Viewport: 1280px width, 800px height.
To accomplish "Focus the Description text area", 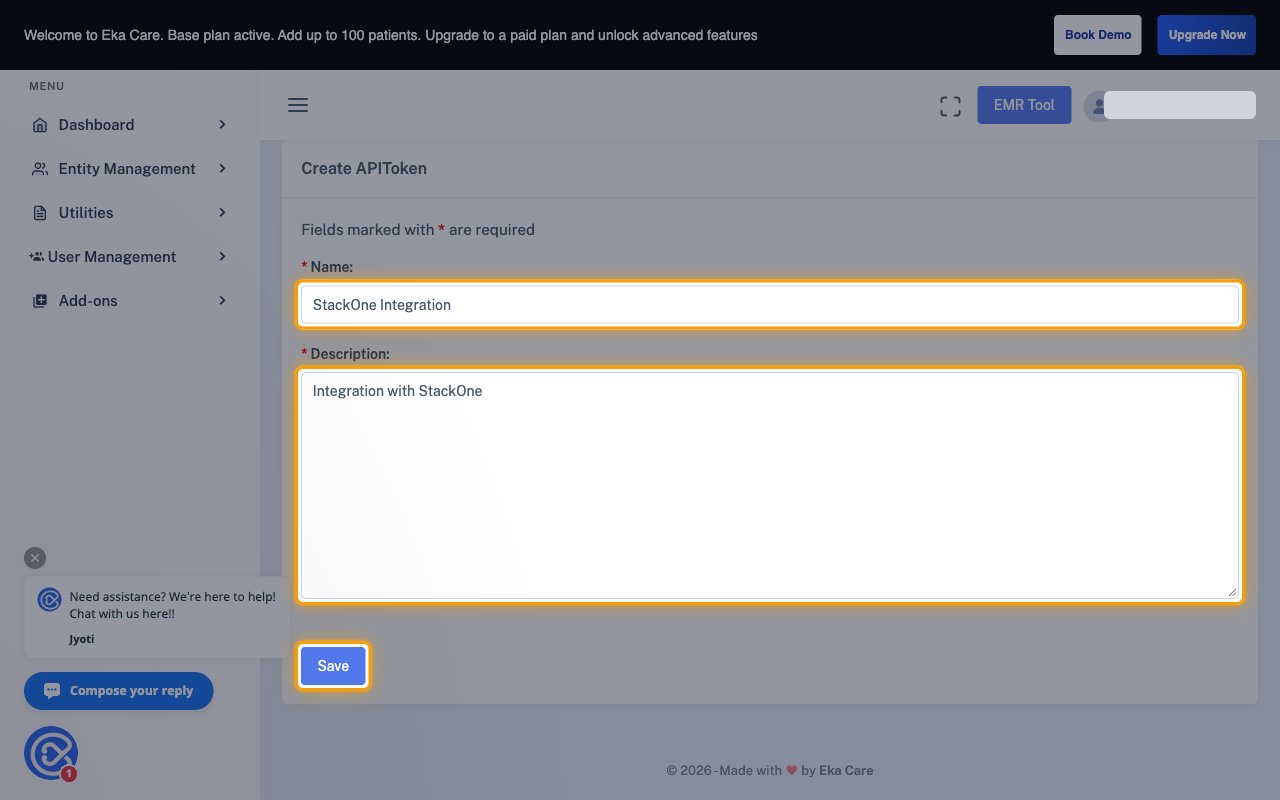I will coord(770,486).
